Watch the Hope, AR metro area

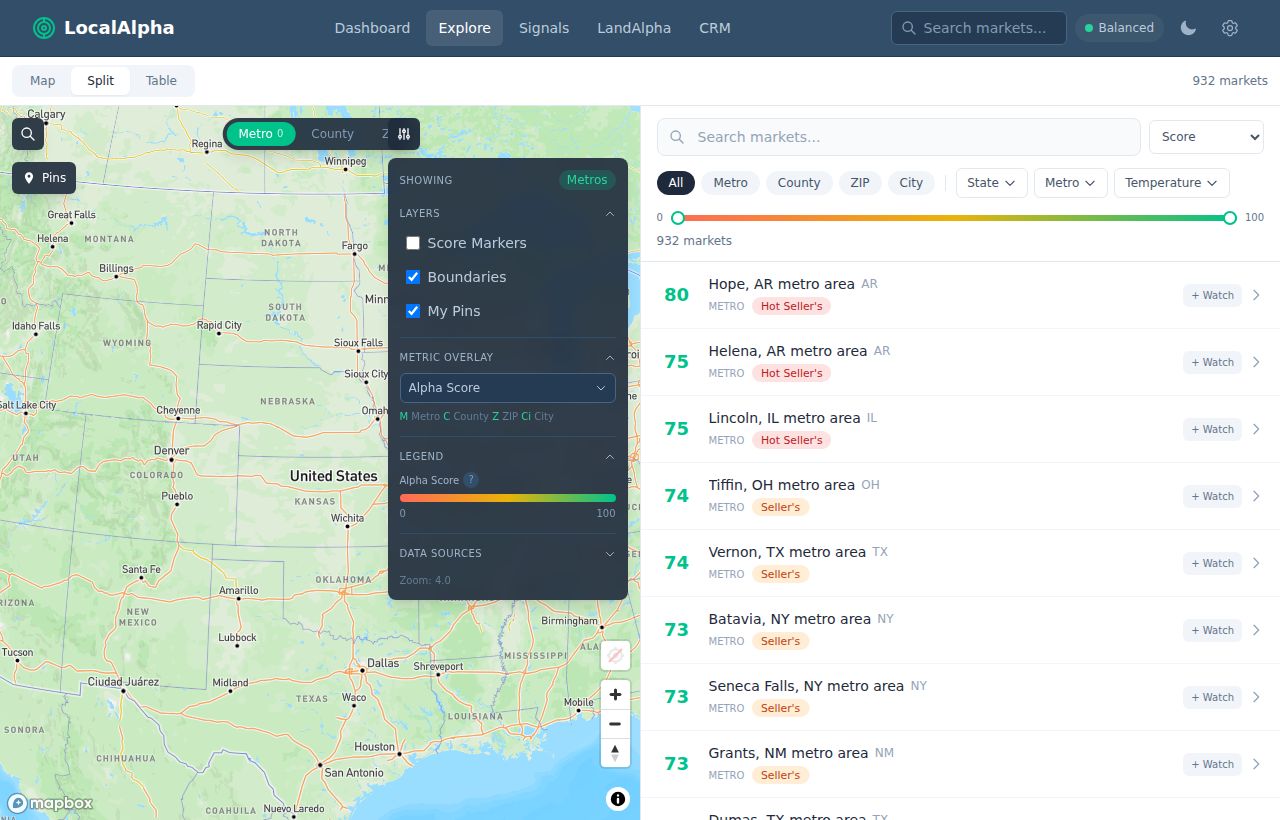(x=1212, y=295)
